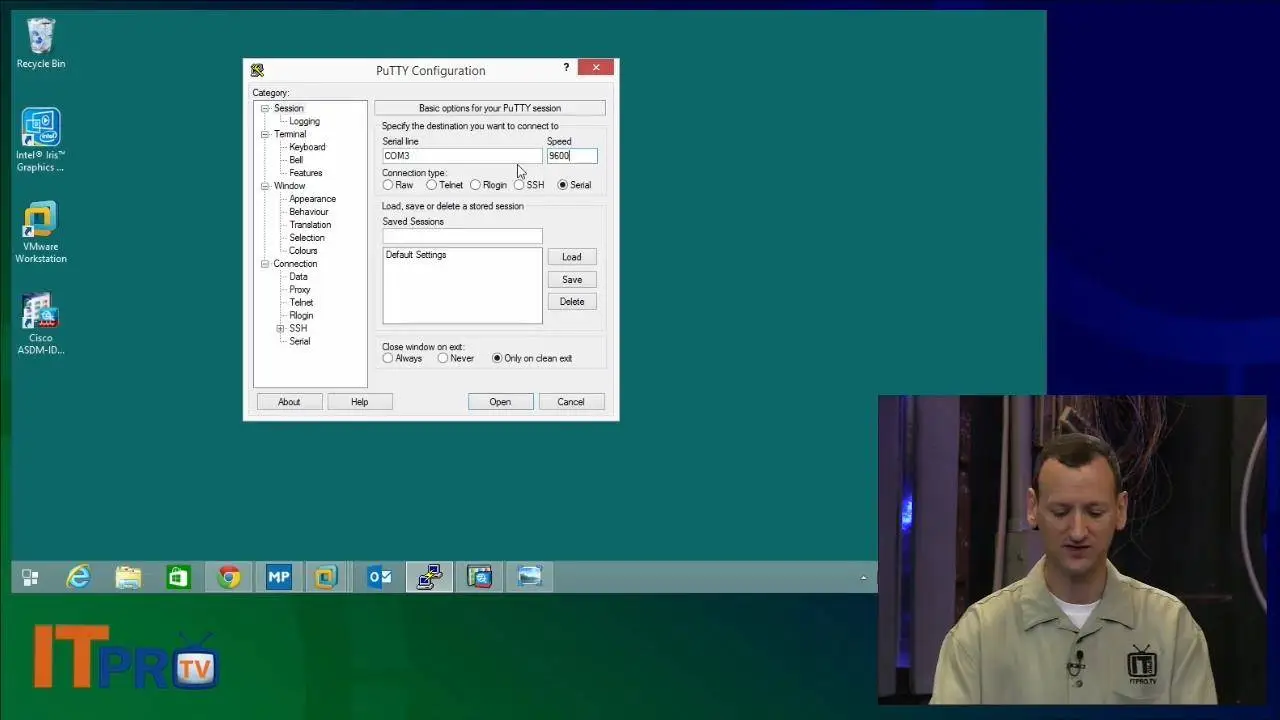Launch VMware Workstation from desktop
The image size is (1280, 720).
[x=41, y=232]
